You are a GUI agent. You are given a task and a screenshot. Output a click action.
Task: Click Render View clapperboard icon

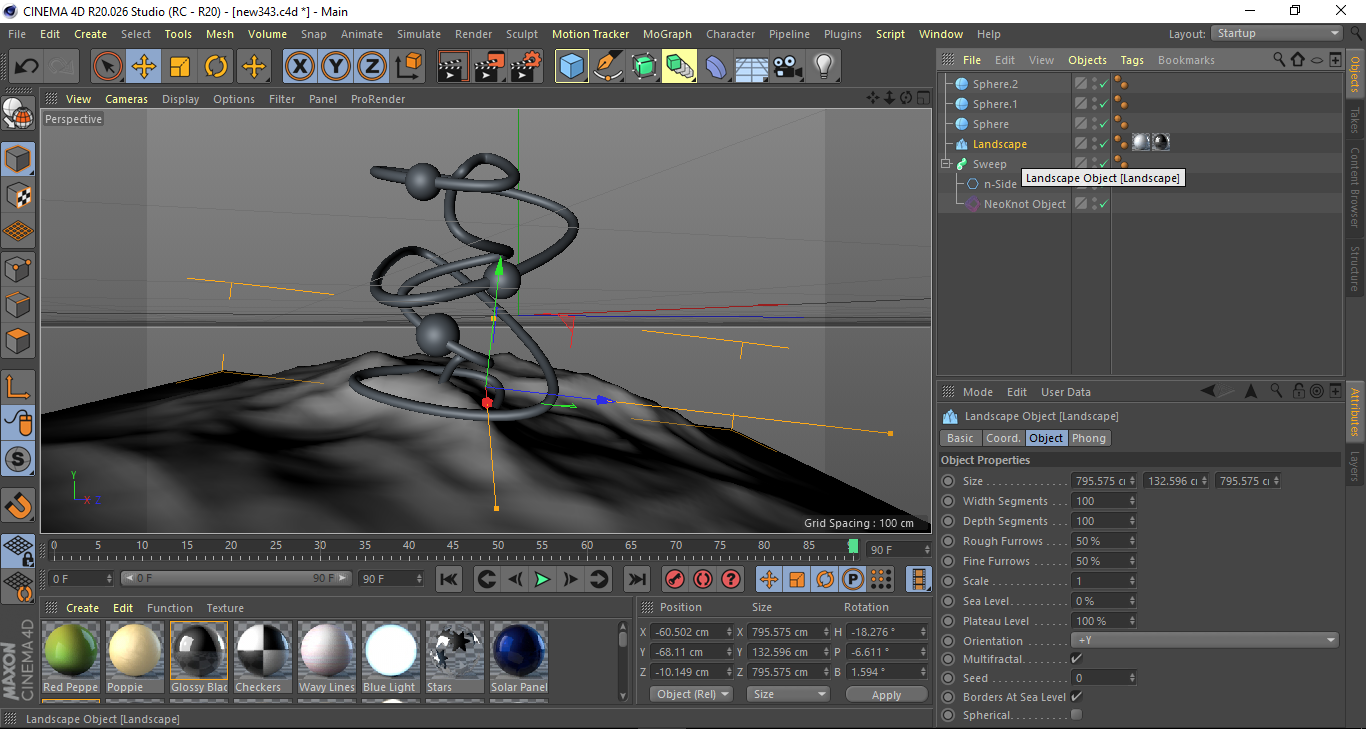454,67
